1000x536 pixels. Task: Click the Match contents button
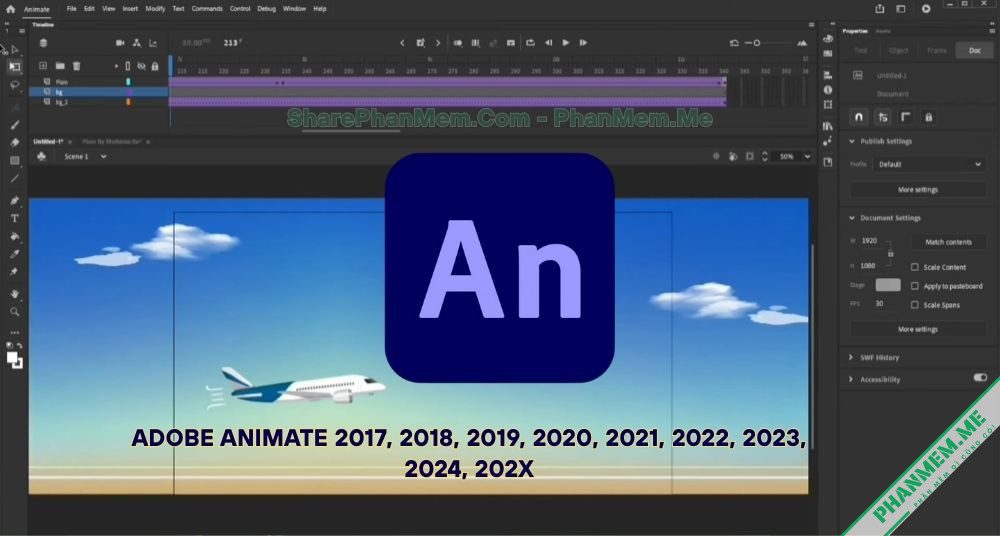(x=948, y=242)
